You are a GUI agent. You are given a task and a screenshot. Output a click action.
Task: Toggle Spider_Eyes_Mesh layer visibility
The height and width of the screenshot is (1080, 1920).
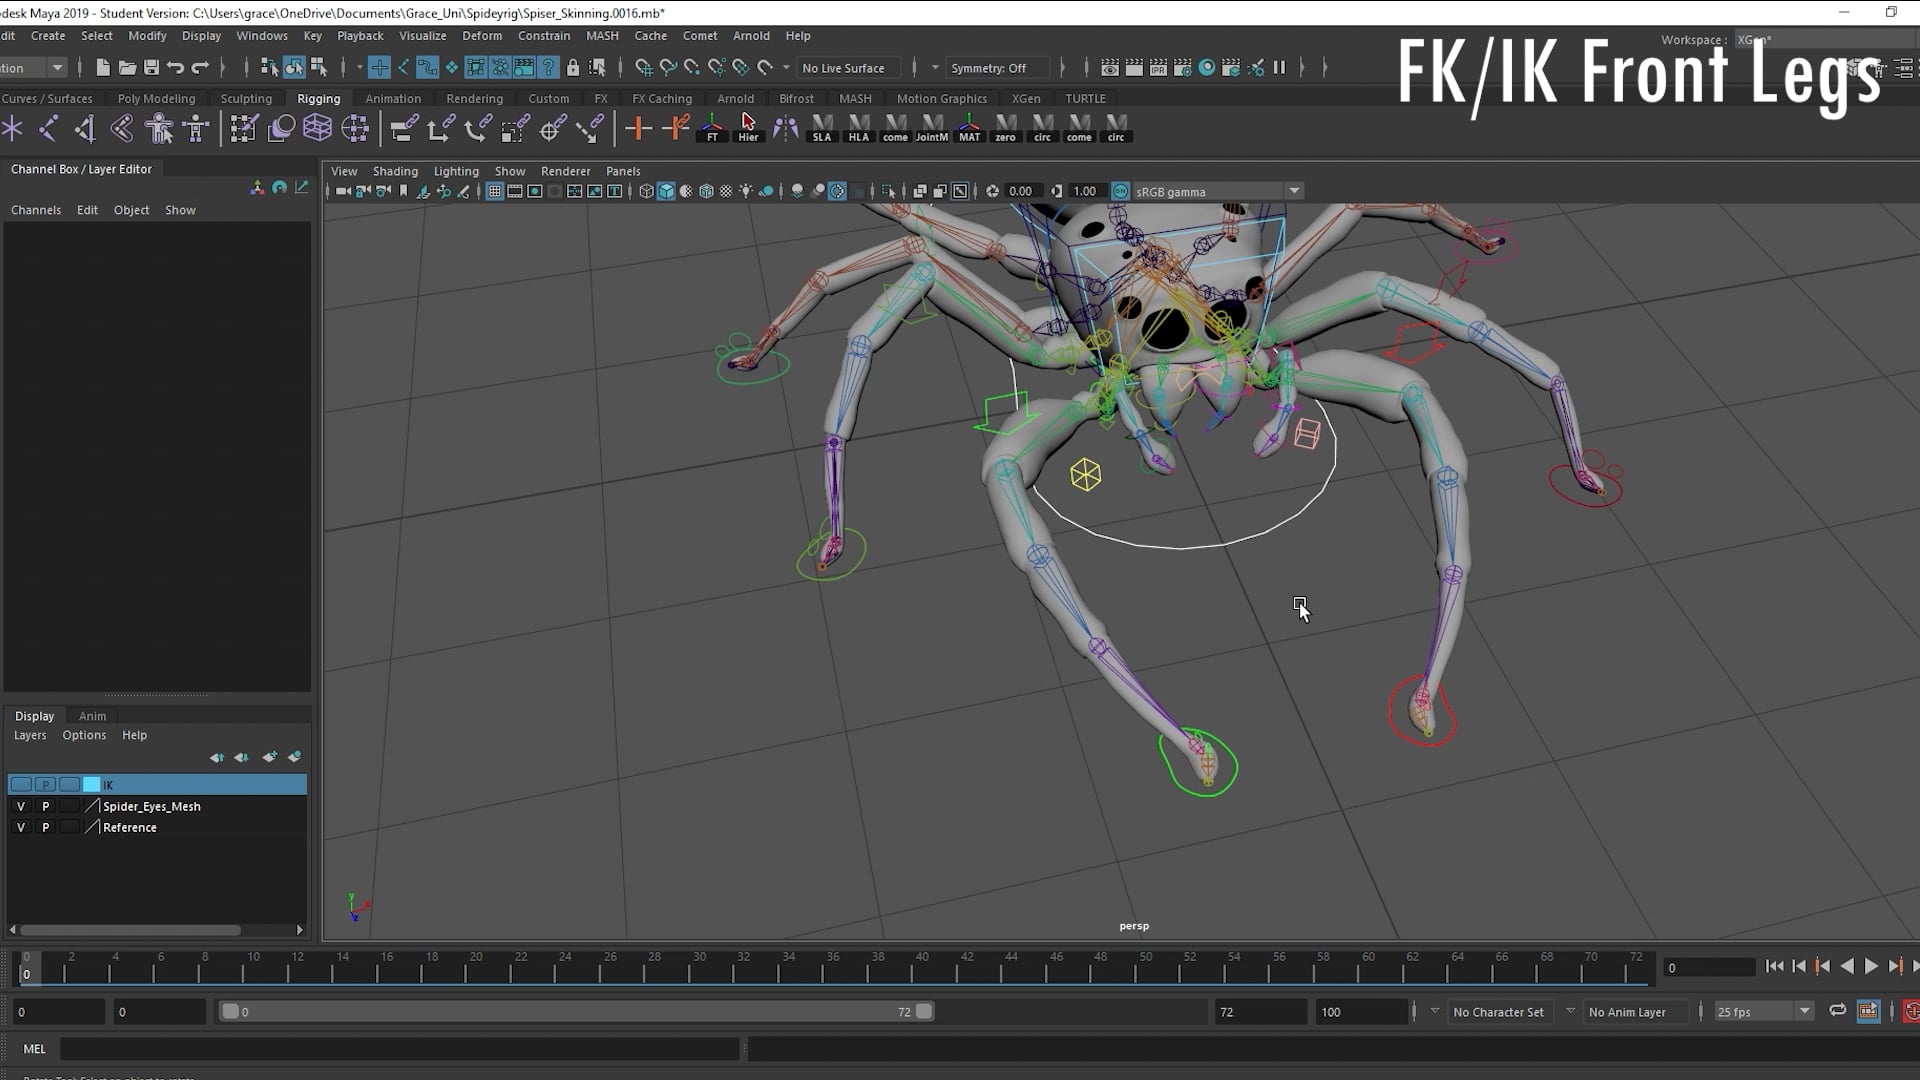20,806
